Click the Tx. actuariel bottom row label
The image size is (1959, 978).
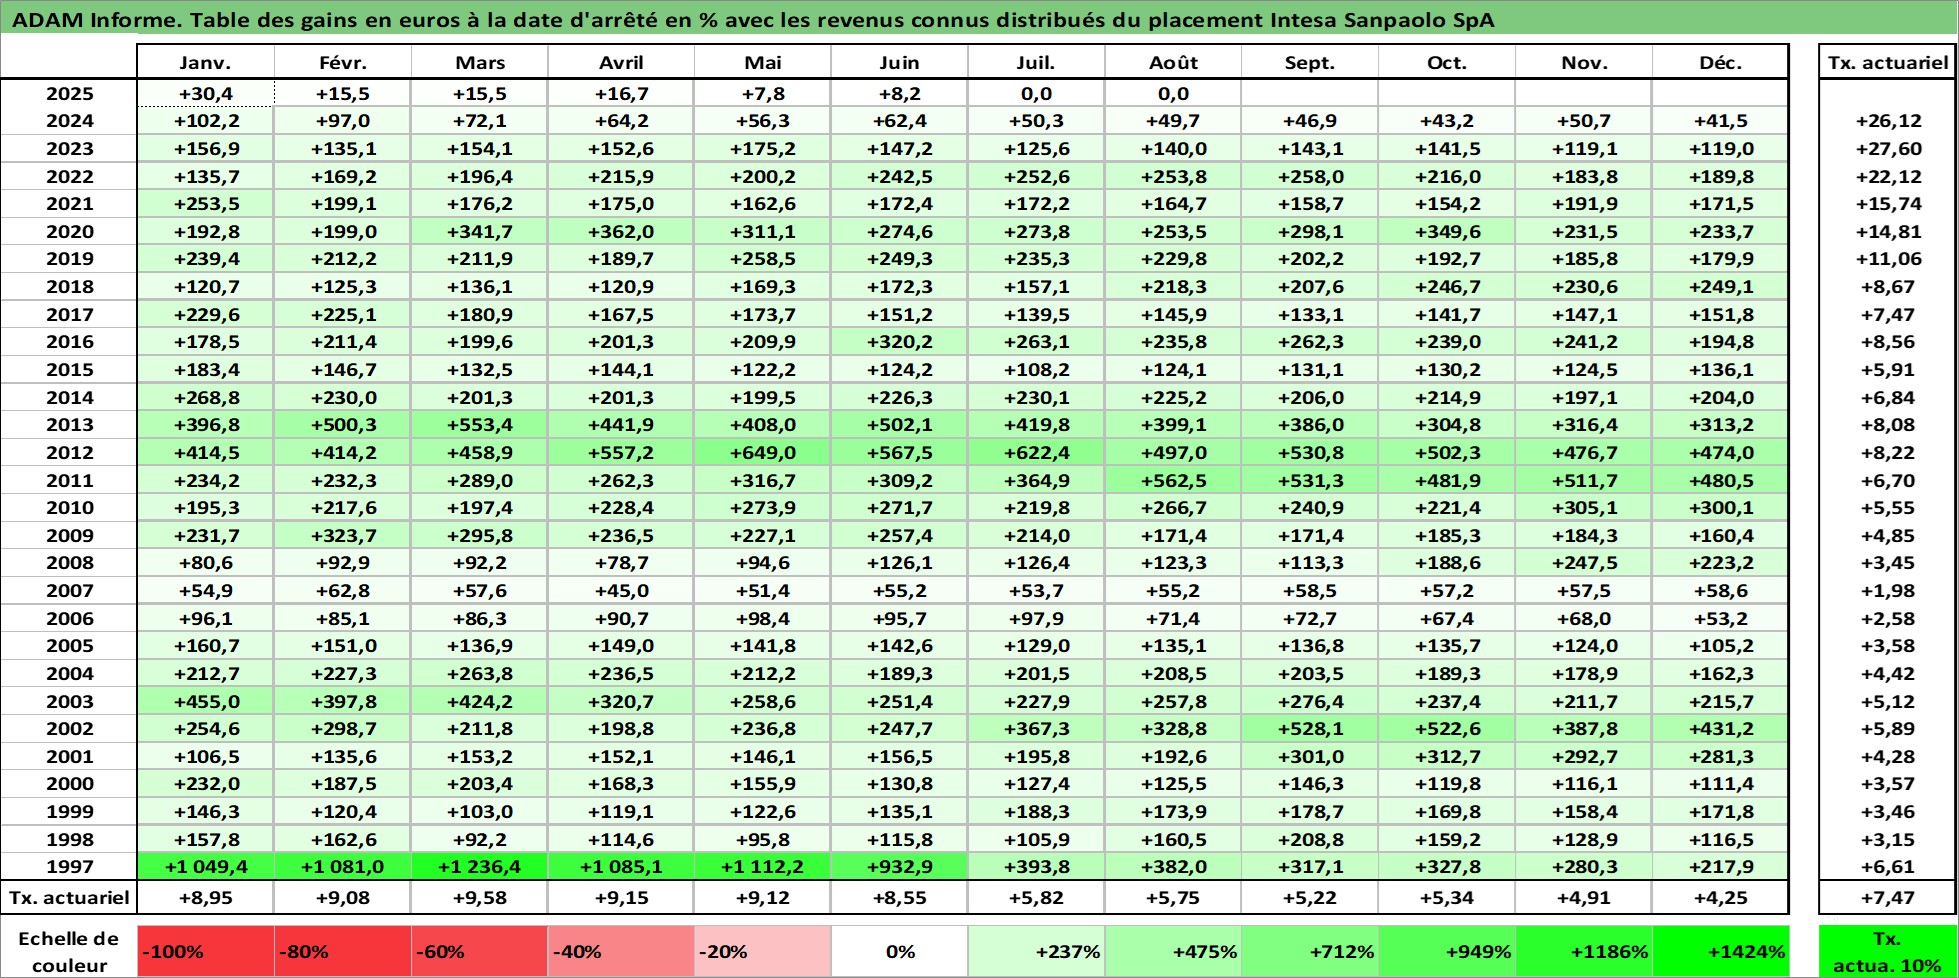click(69, 897)
